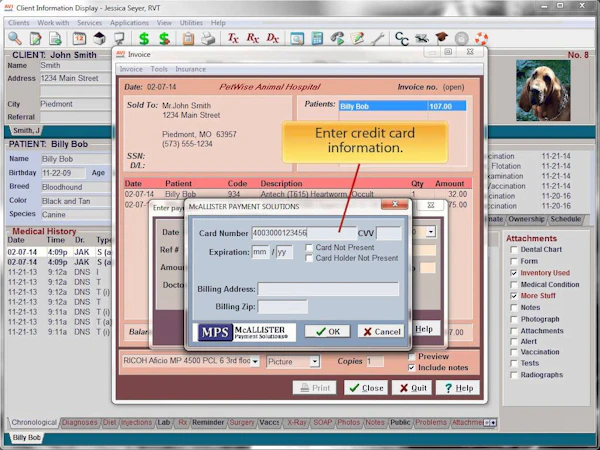This screenshot has width=600, height=450.
Task: Switch to the Lab tab
Action: click(164, 422)
